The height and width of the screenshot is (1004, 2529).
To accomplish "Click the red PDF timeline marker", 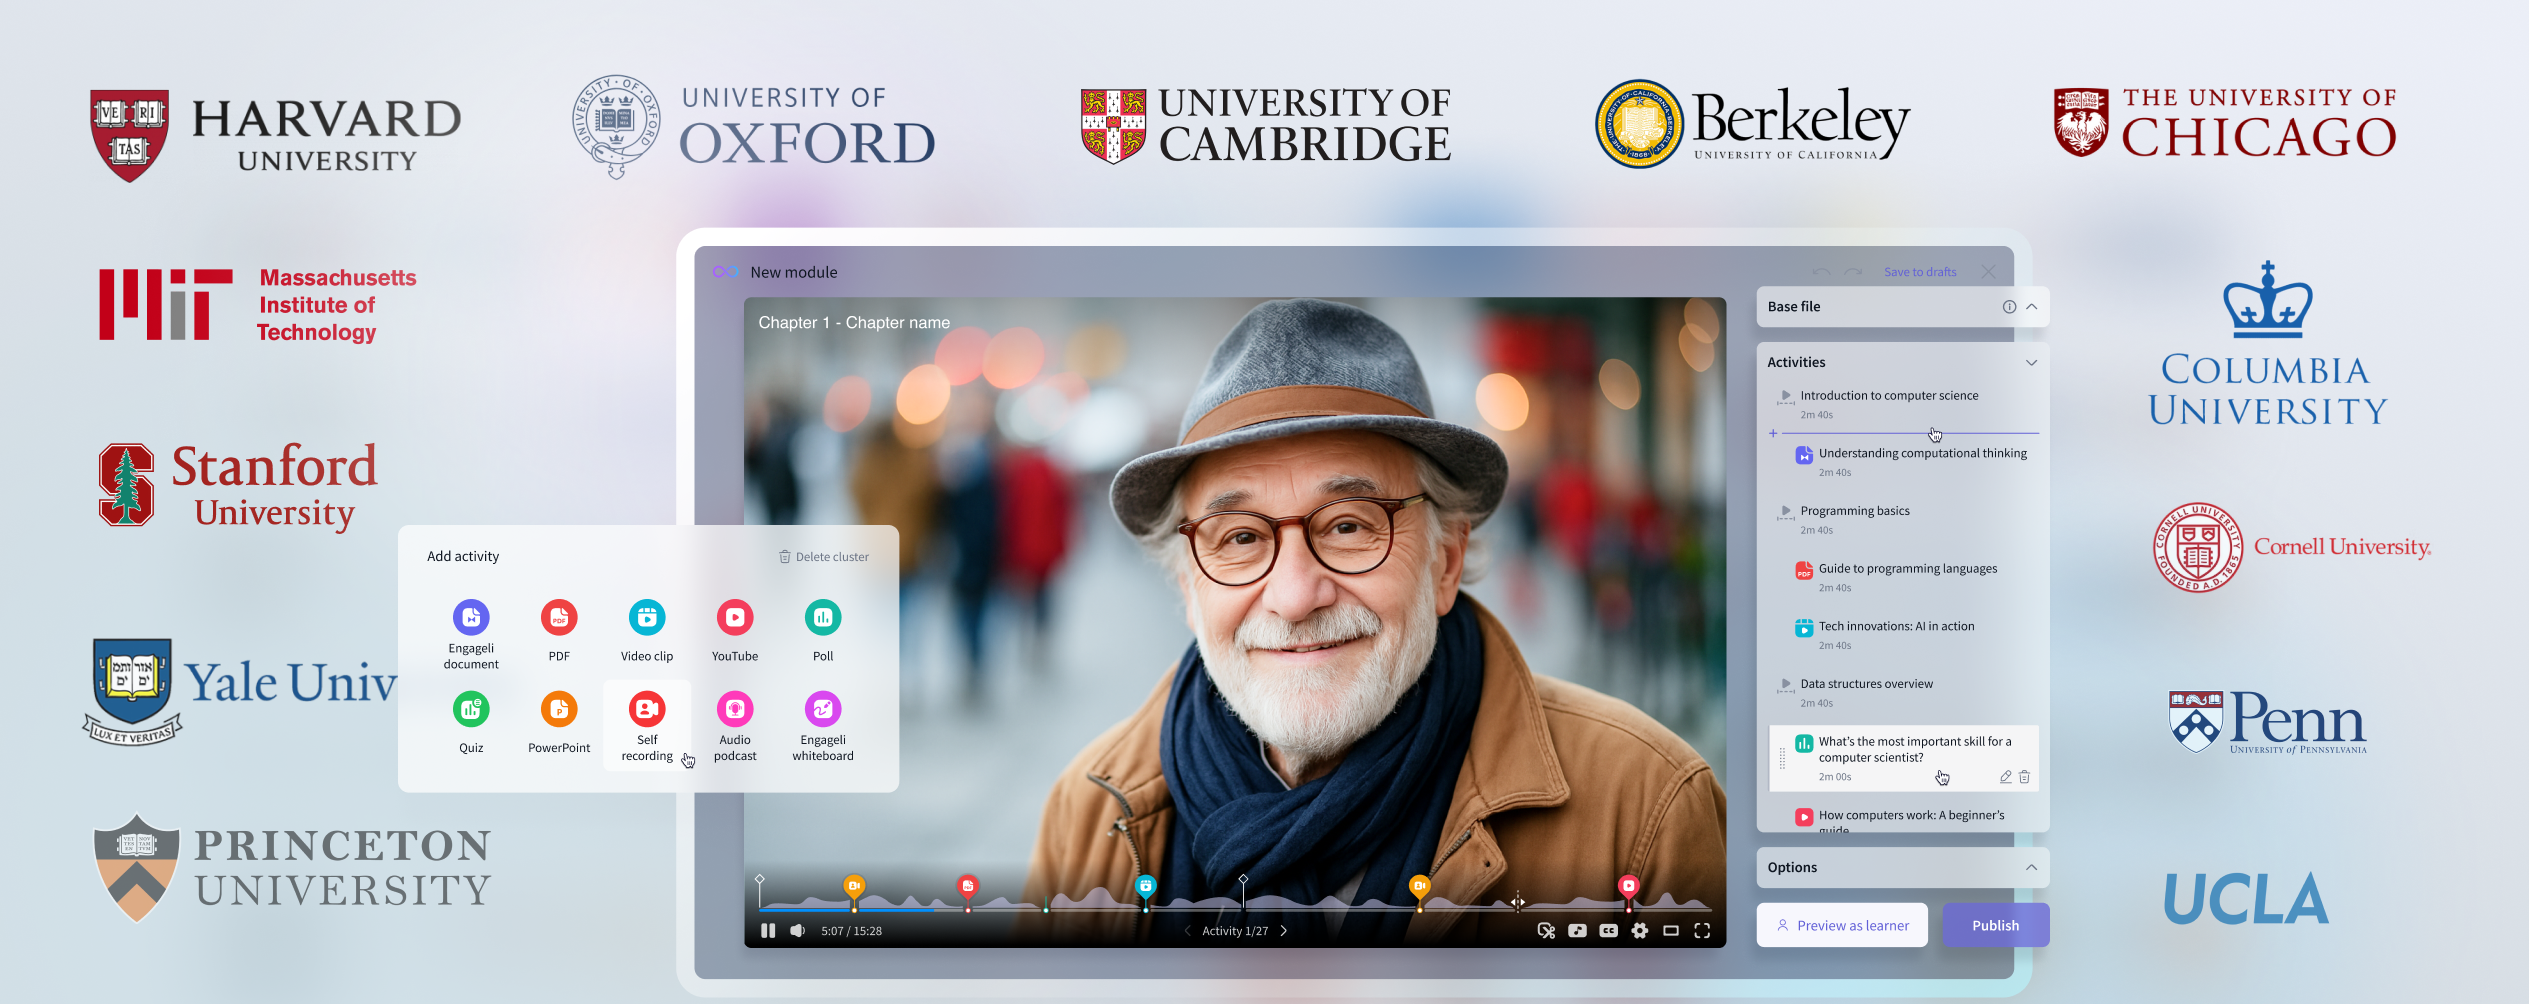I will (x=967, y=886).
